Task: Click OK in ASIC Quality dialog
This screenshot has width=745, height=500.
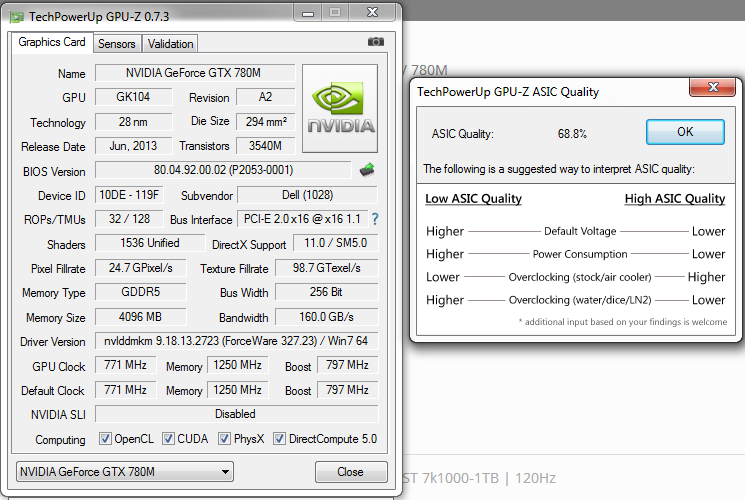Action: [685, 132]
